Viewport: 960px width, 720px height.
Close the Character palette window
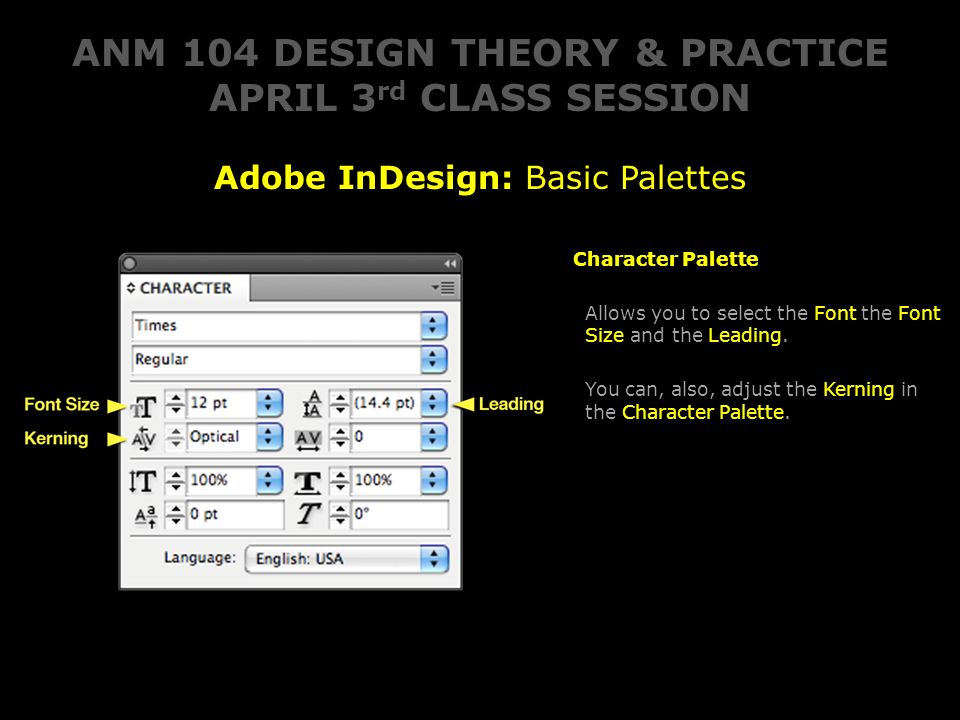(129, 263)
